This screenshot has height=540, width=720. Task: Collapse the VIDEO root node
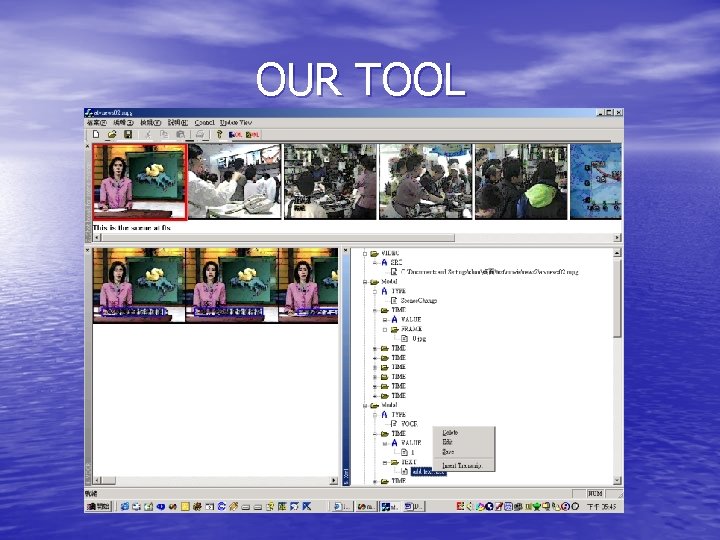pos(366,253)
